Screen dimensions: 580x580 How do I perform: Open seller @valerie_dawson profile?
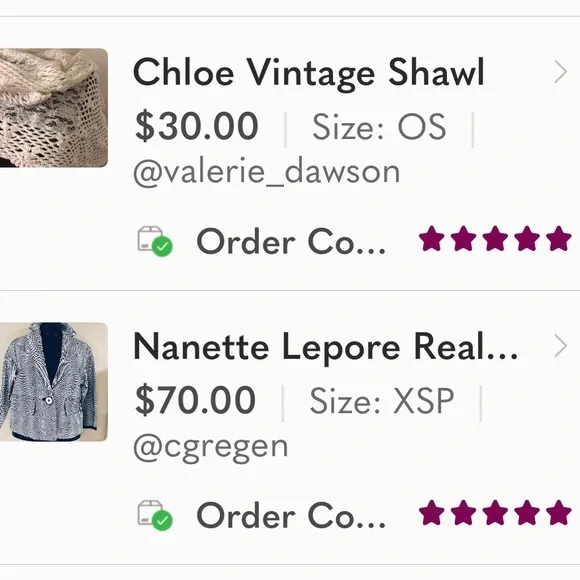tap(267, 172)
